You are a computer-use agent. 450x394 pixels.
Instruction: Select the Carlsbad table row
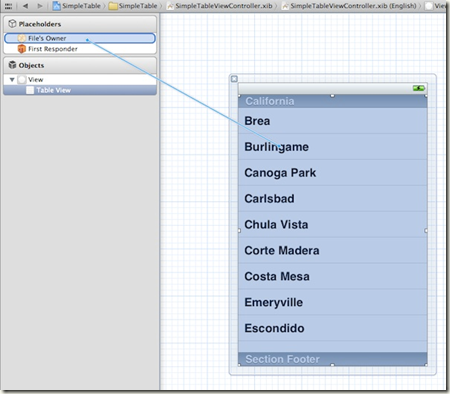(x=333, y=199)
